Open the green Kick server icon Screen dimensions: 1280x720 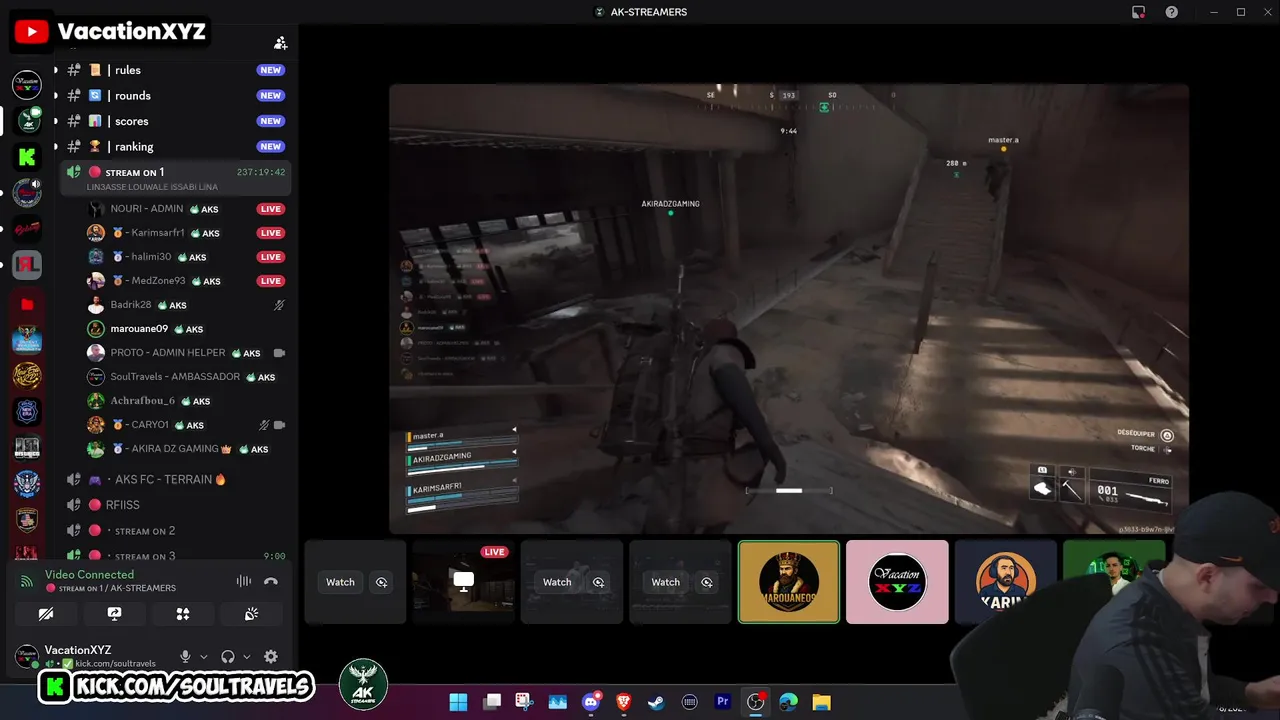(x=27, y=157)
